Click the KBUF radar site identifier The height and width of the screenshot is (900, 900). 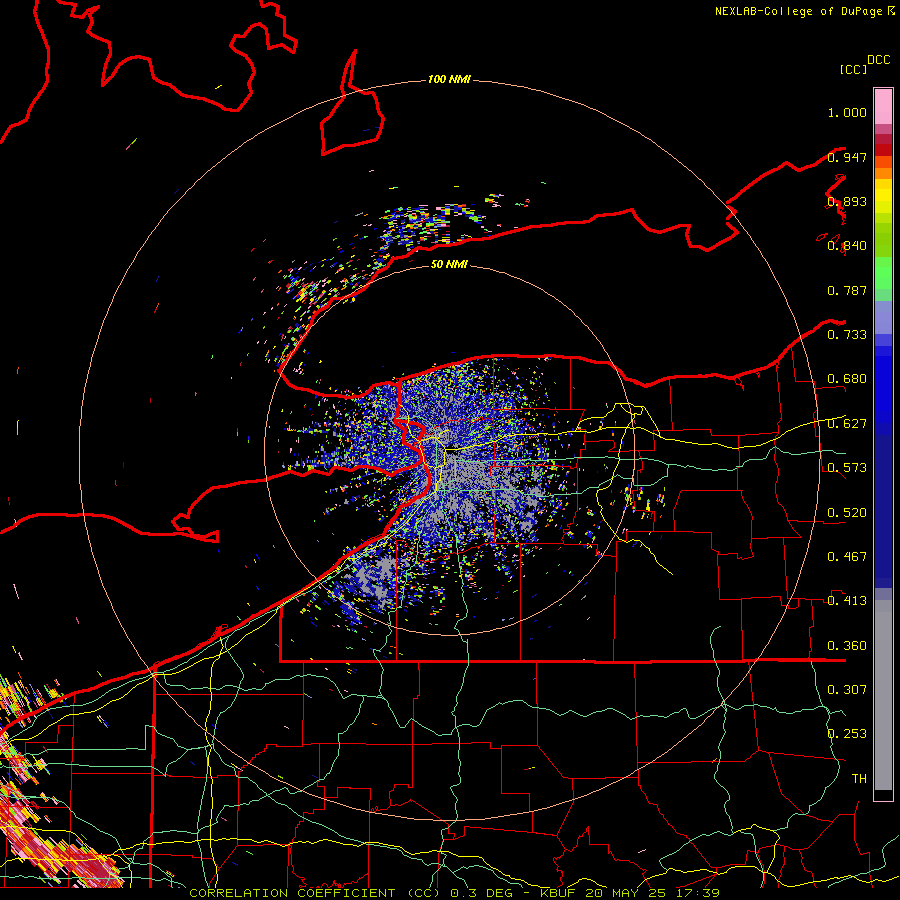tap(559, 893)
